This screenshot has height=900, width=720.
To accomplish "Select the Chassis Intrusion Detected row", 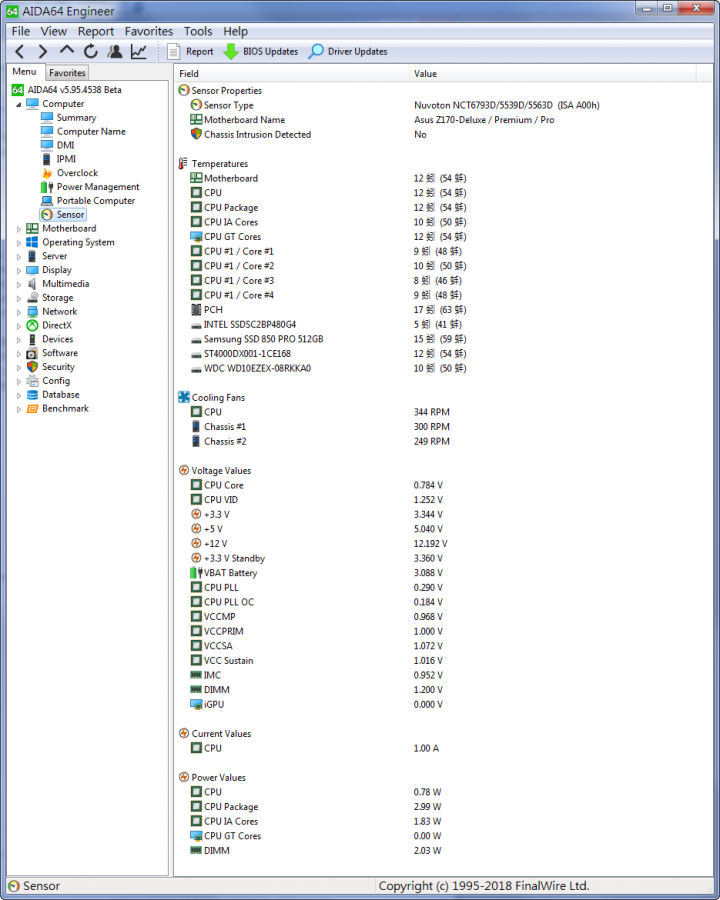I will click(x=443, y=134).
